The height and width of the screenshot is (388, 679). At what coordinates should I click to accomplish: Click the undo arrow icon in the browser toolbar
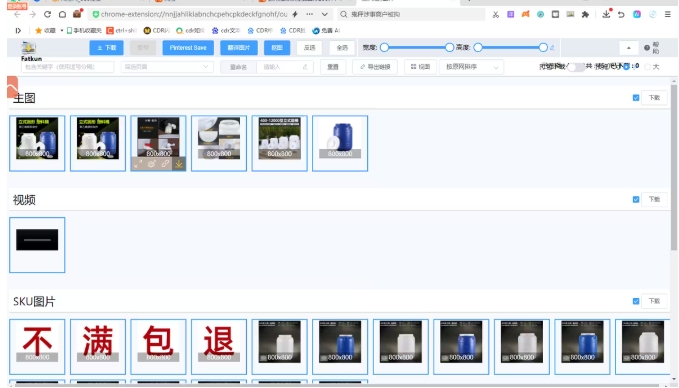[x=621, y=14]
